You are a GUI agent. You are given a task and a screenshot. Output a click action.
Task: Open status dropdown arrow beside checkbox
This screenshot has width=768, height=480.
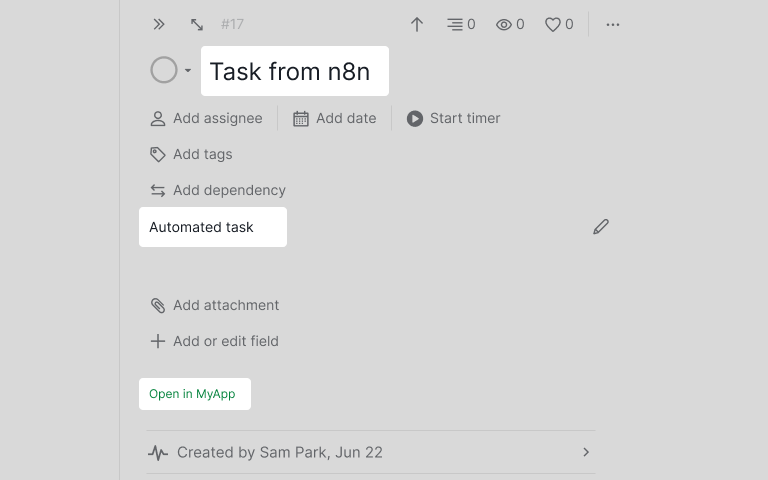[188, 71]
